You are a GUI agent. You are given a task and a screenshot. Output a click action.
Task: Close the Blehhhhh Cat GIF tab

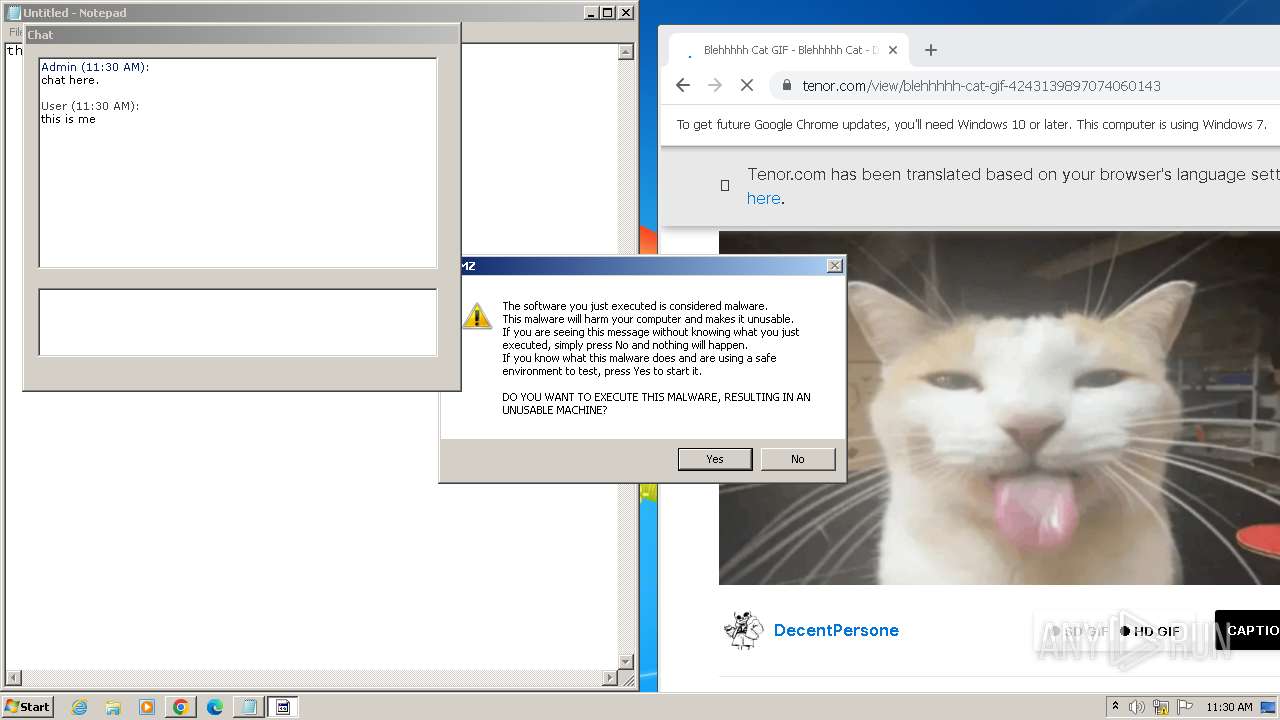pyautogui.click(x=893, y=50)
